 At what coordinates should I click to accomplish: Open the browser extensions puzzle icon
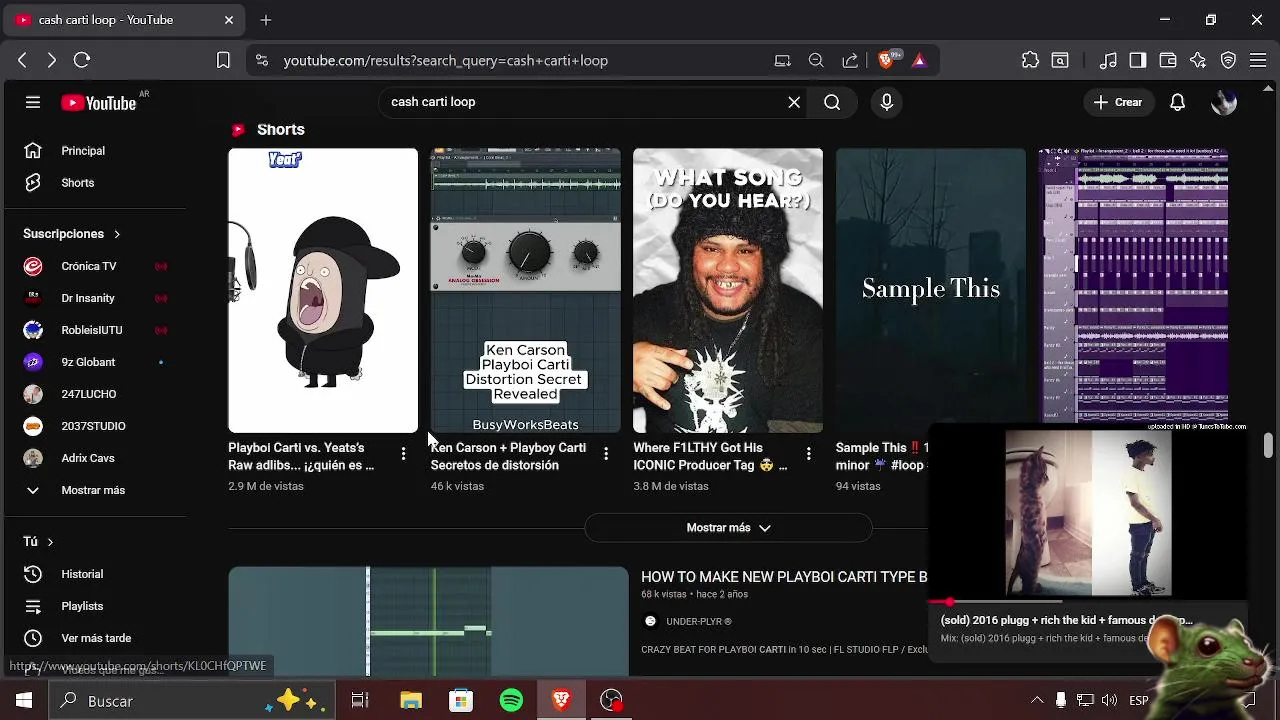1030,60
